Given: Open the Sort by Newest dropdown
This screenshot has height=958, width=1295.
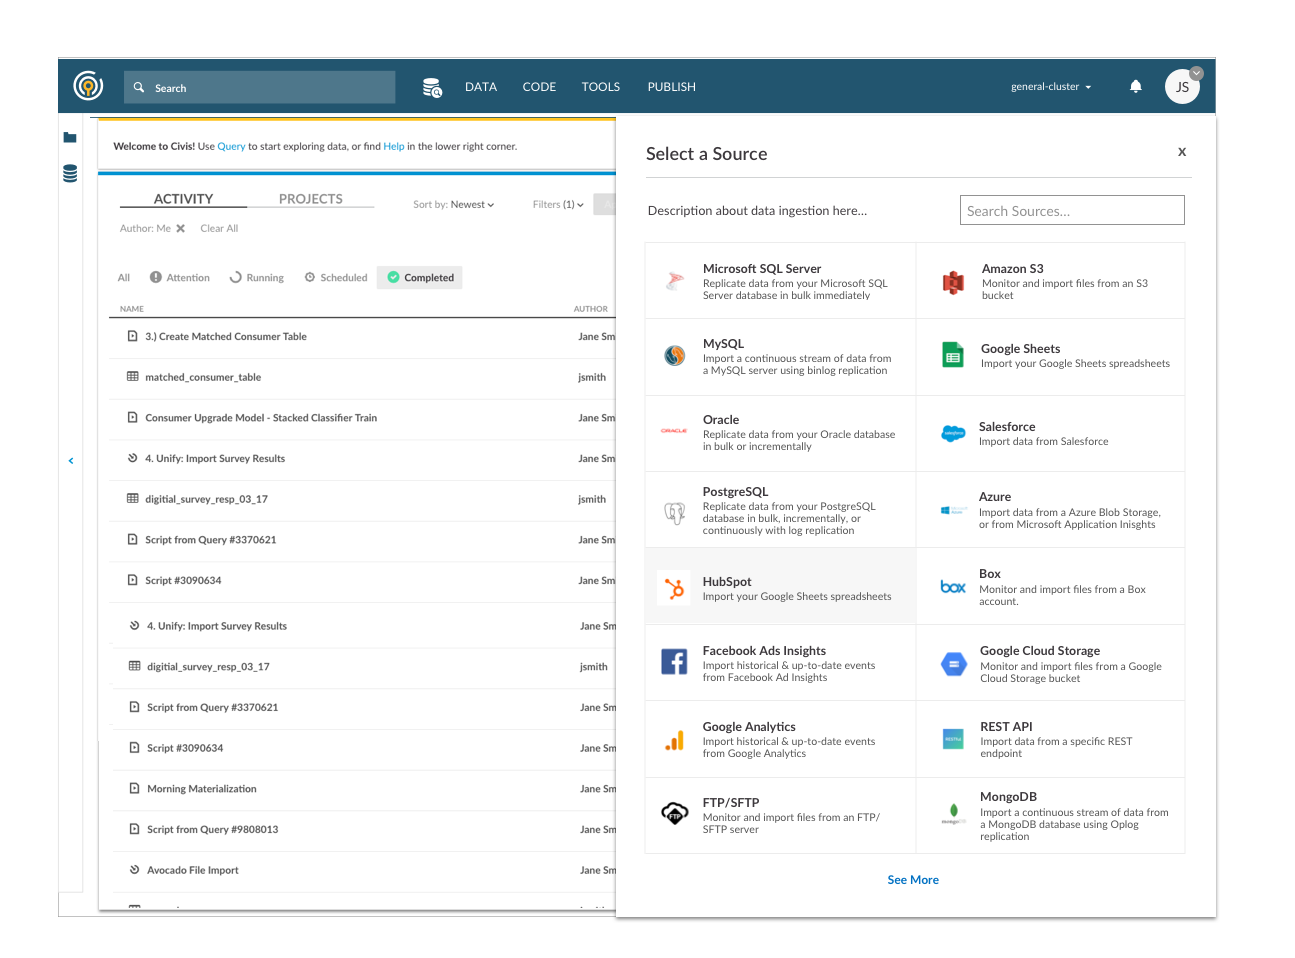Looking at the screenshot, I should pyautogui.click(x=454, y=204).
